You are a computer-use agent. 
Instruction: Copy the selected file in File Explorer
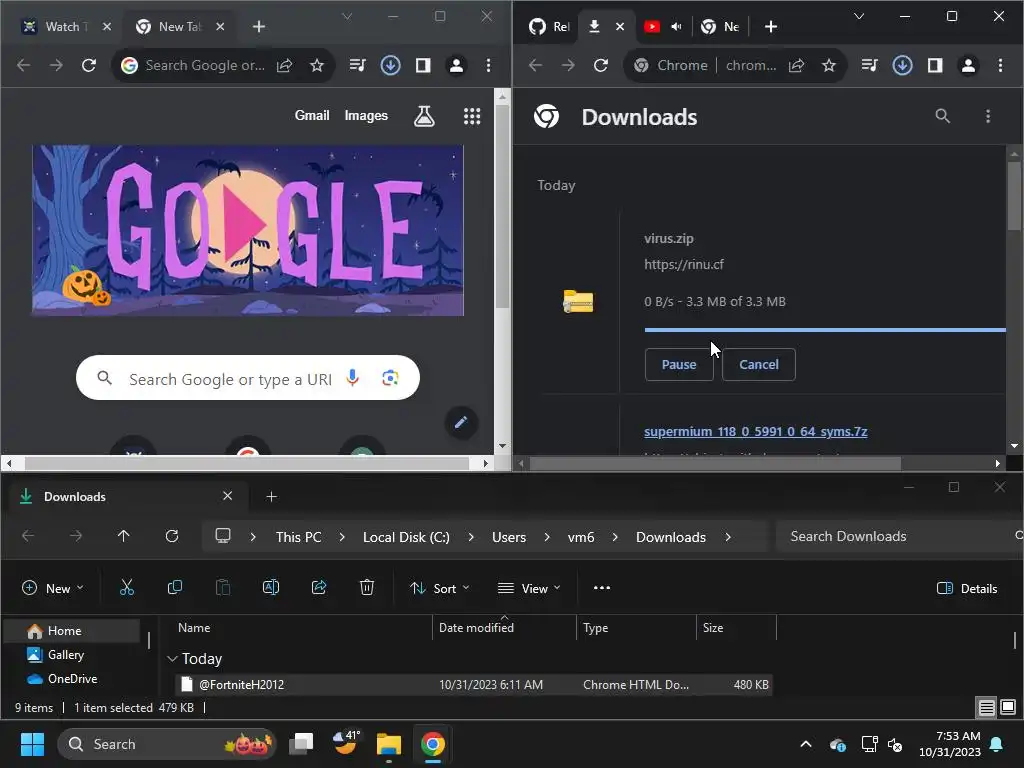174,588
